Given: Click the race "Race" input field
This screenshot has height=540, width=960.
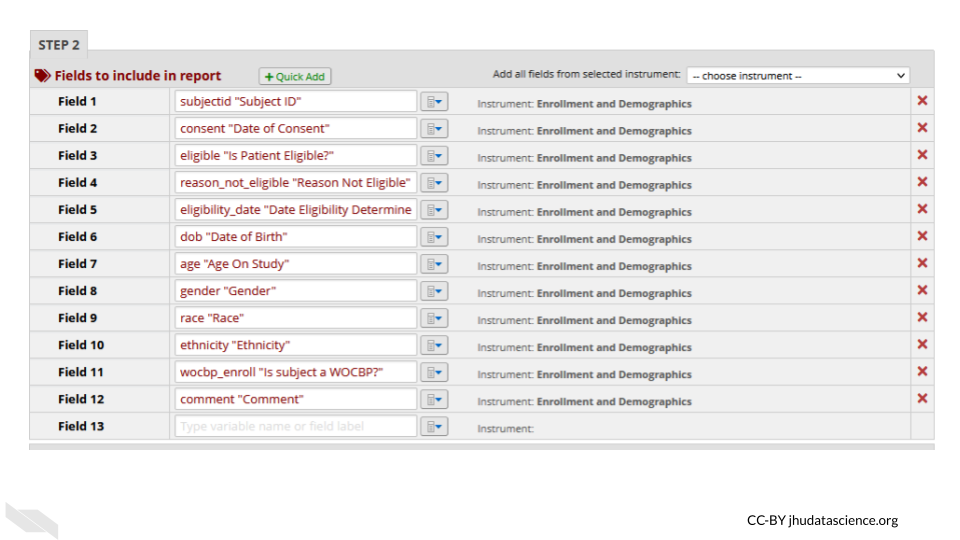Looking at the screenshot, I should pos(295,318).
